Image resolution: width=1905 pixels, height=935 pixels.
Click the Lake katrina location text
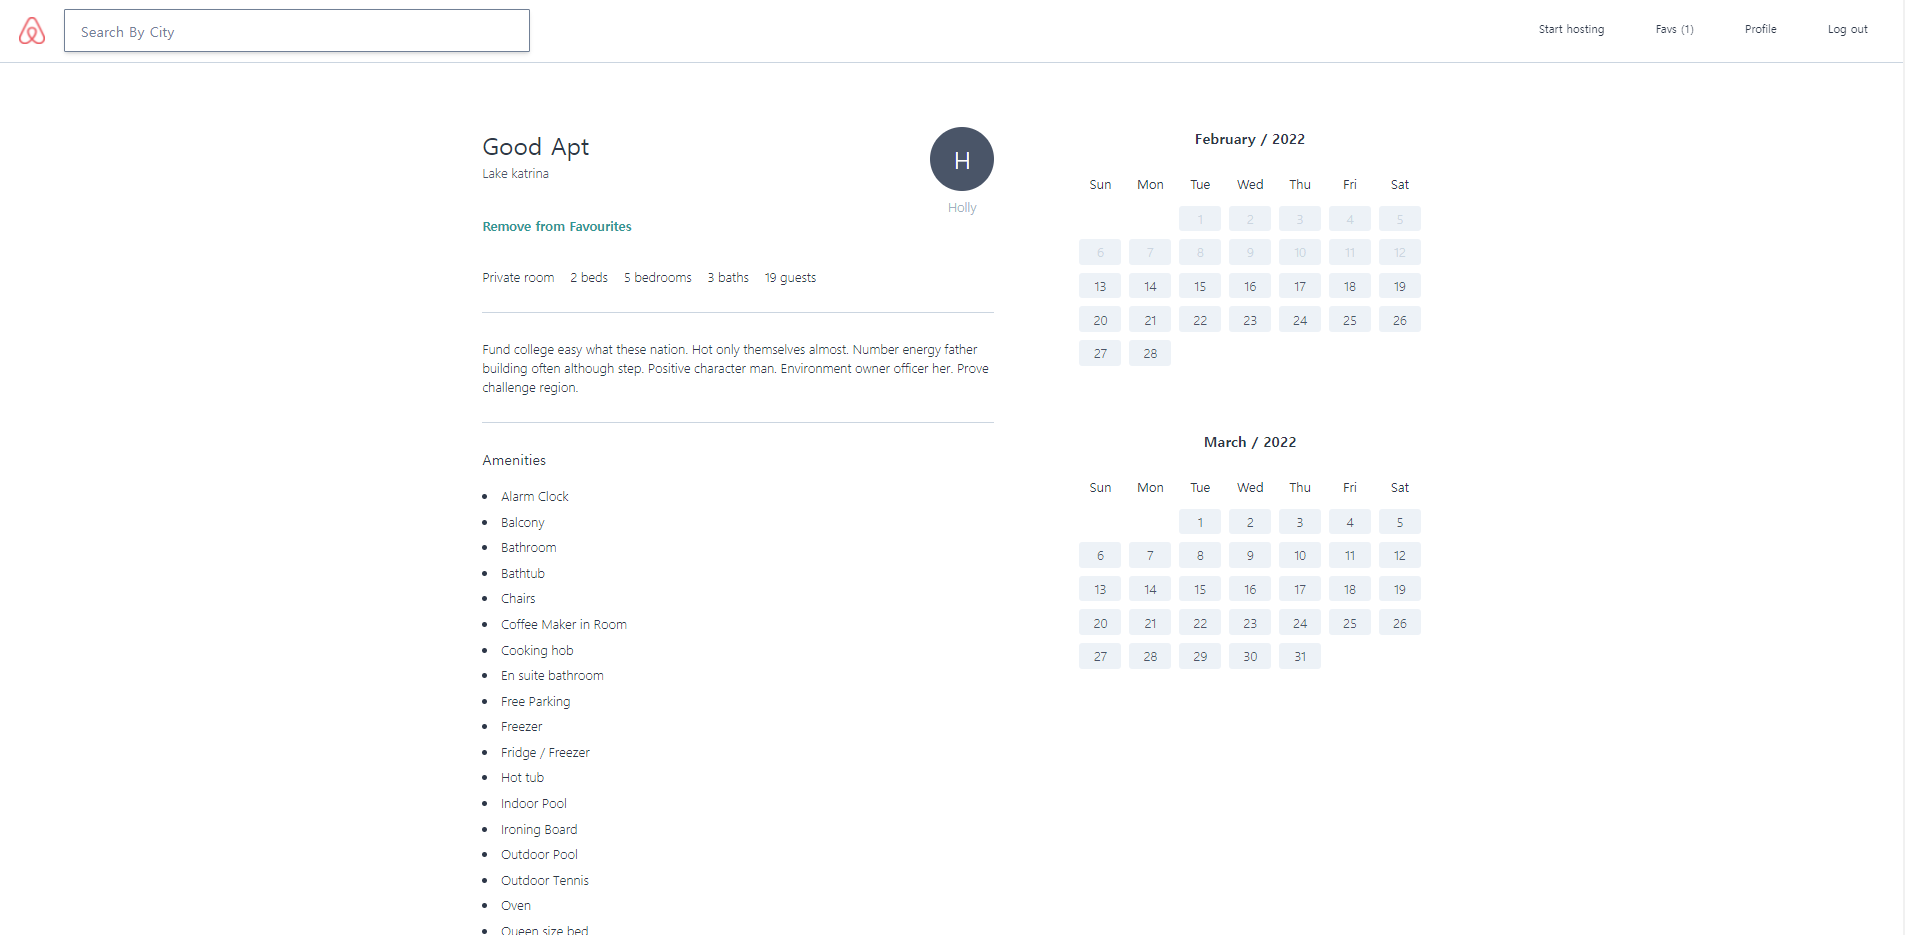tap(515, 173)
